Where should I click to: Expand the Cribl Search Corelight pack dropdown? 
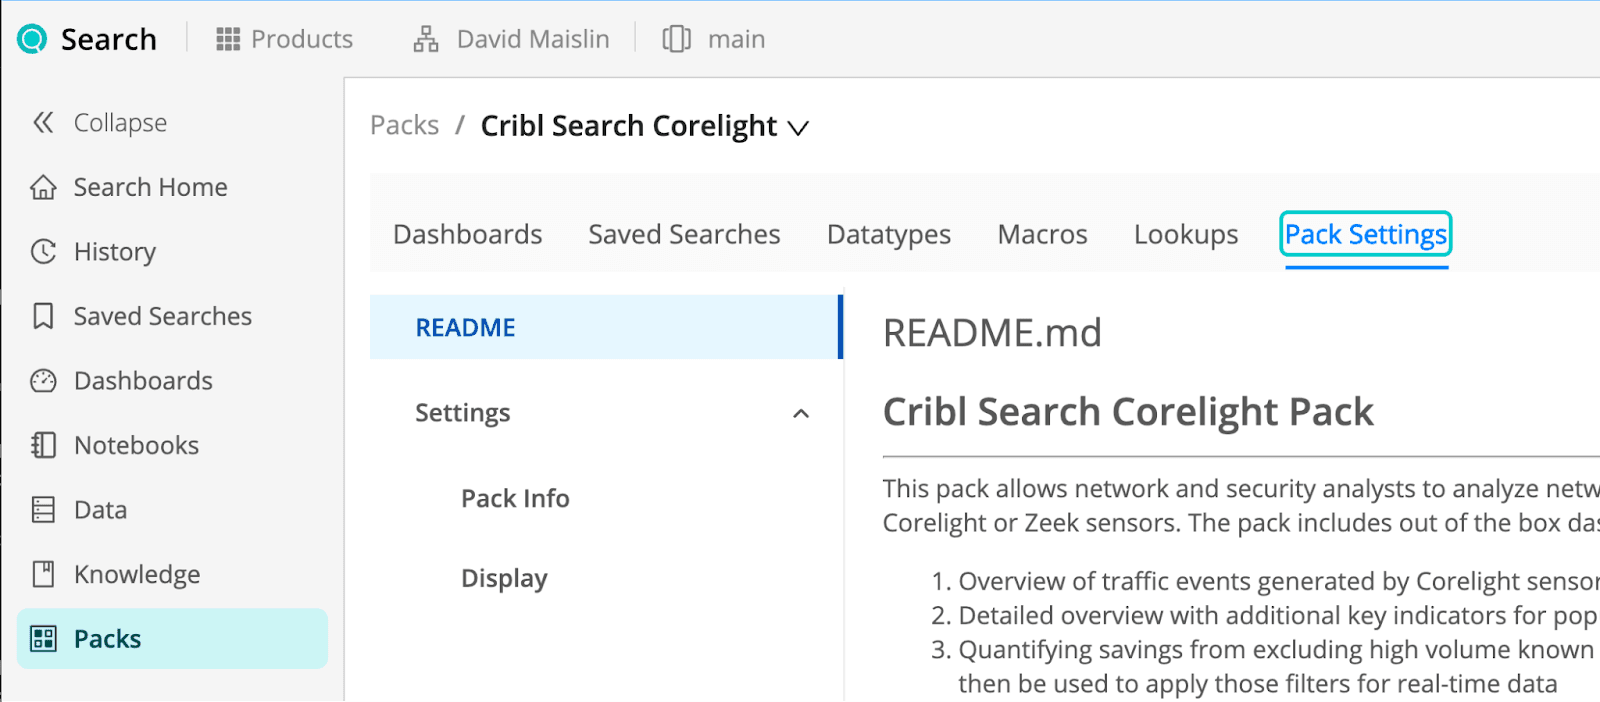pos(798,128)
